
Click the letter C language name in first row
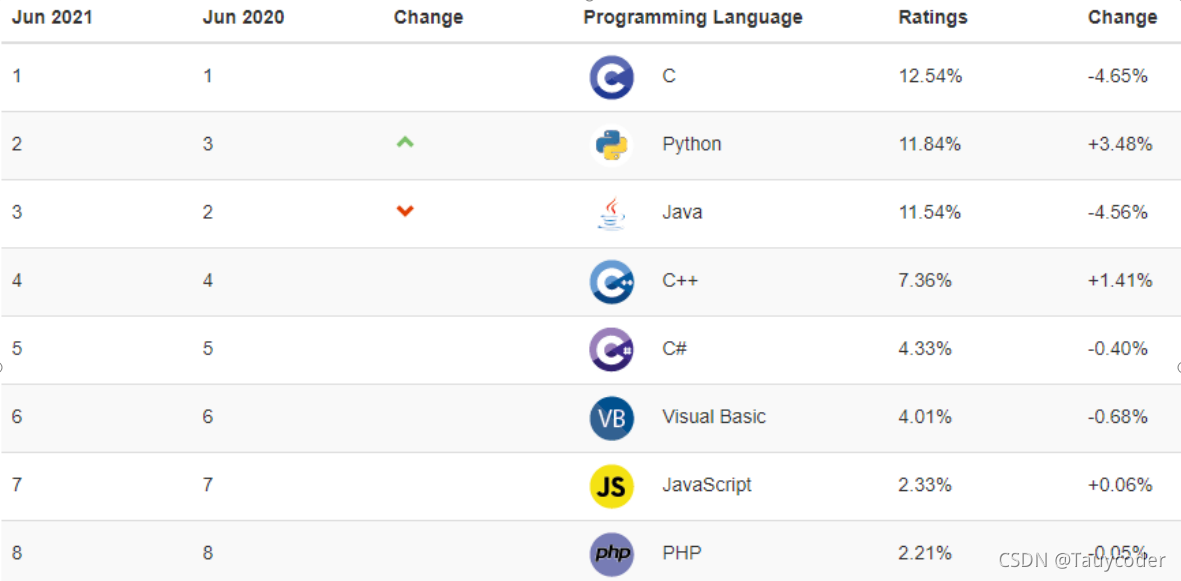click(669, 76)
